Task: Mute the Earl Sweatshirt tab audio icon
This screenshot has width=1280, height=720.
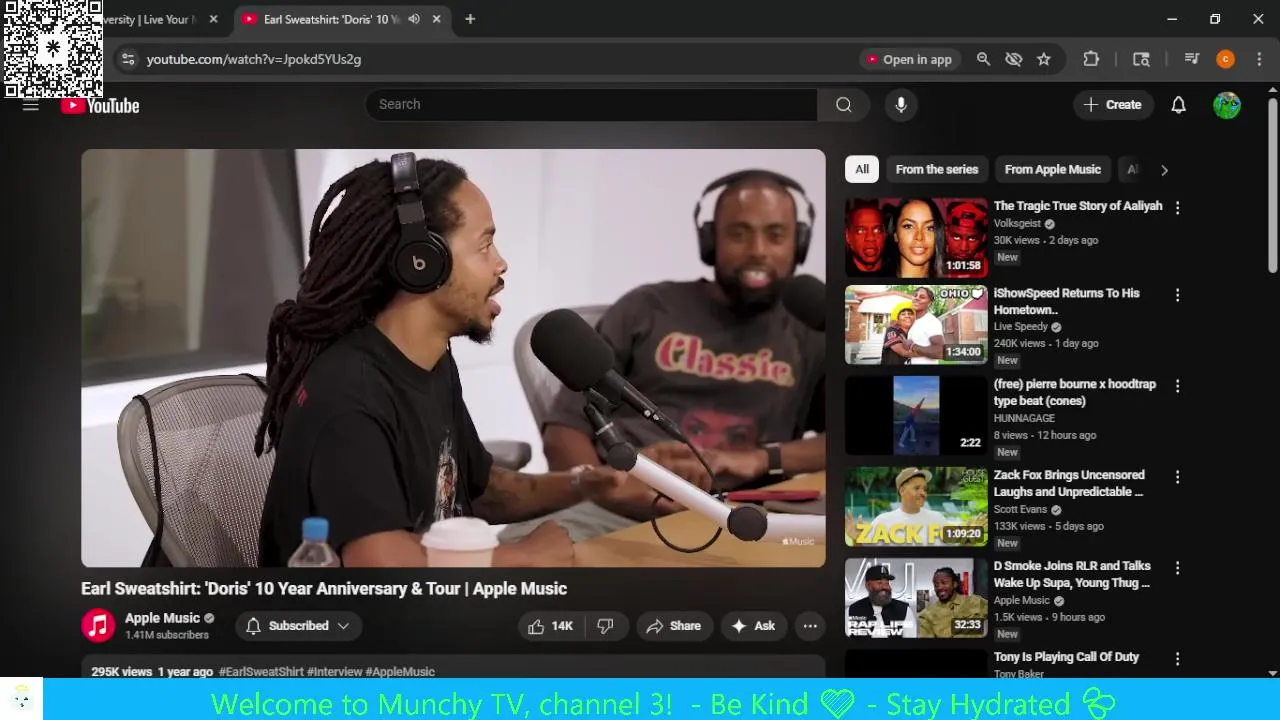Action: (x=414, y=19)
